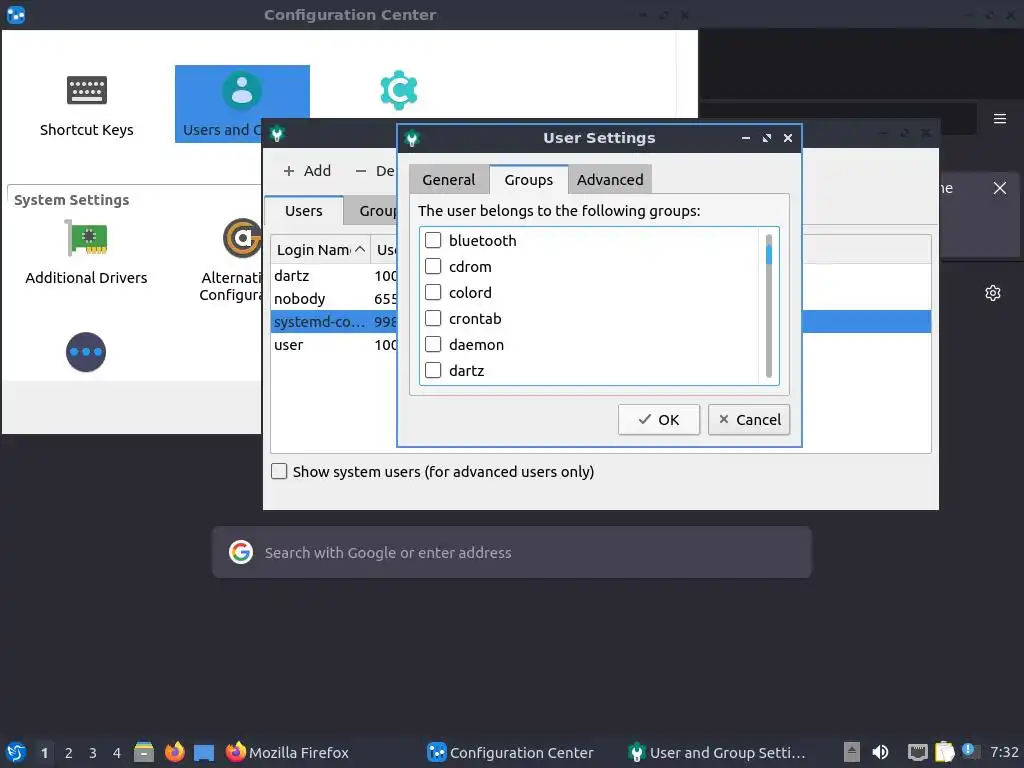Switch to User and Group Settings taskbar entry
The width and height of the screenshot is (1024, 768).
coord(716,752)
